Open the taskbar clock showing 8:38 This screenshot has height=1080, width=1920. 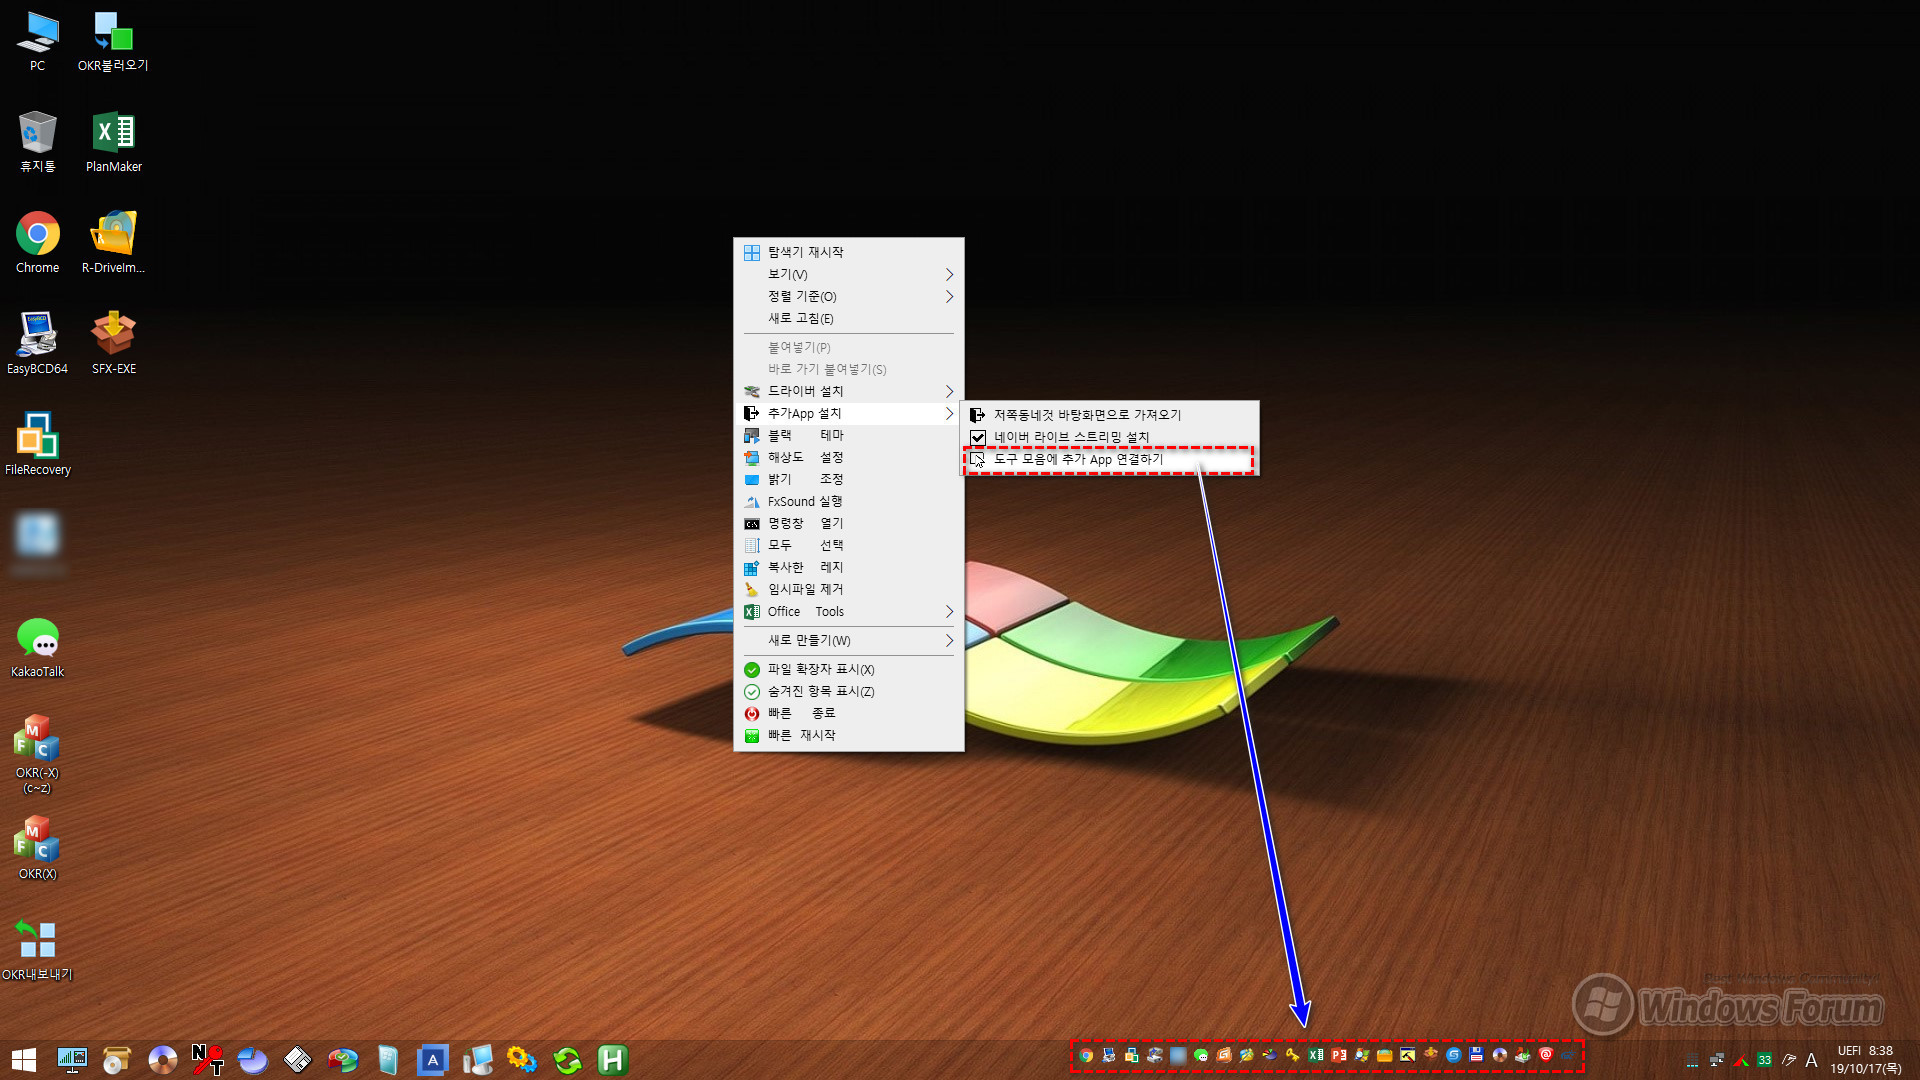pos(1865,1060)
